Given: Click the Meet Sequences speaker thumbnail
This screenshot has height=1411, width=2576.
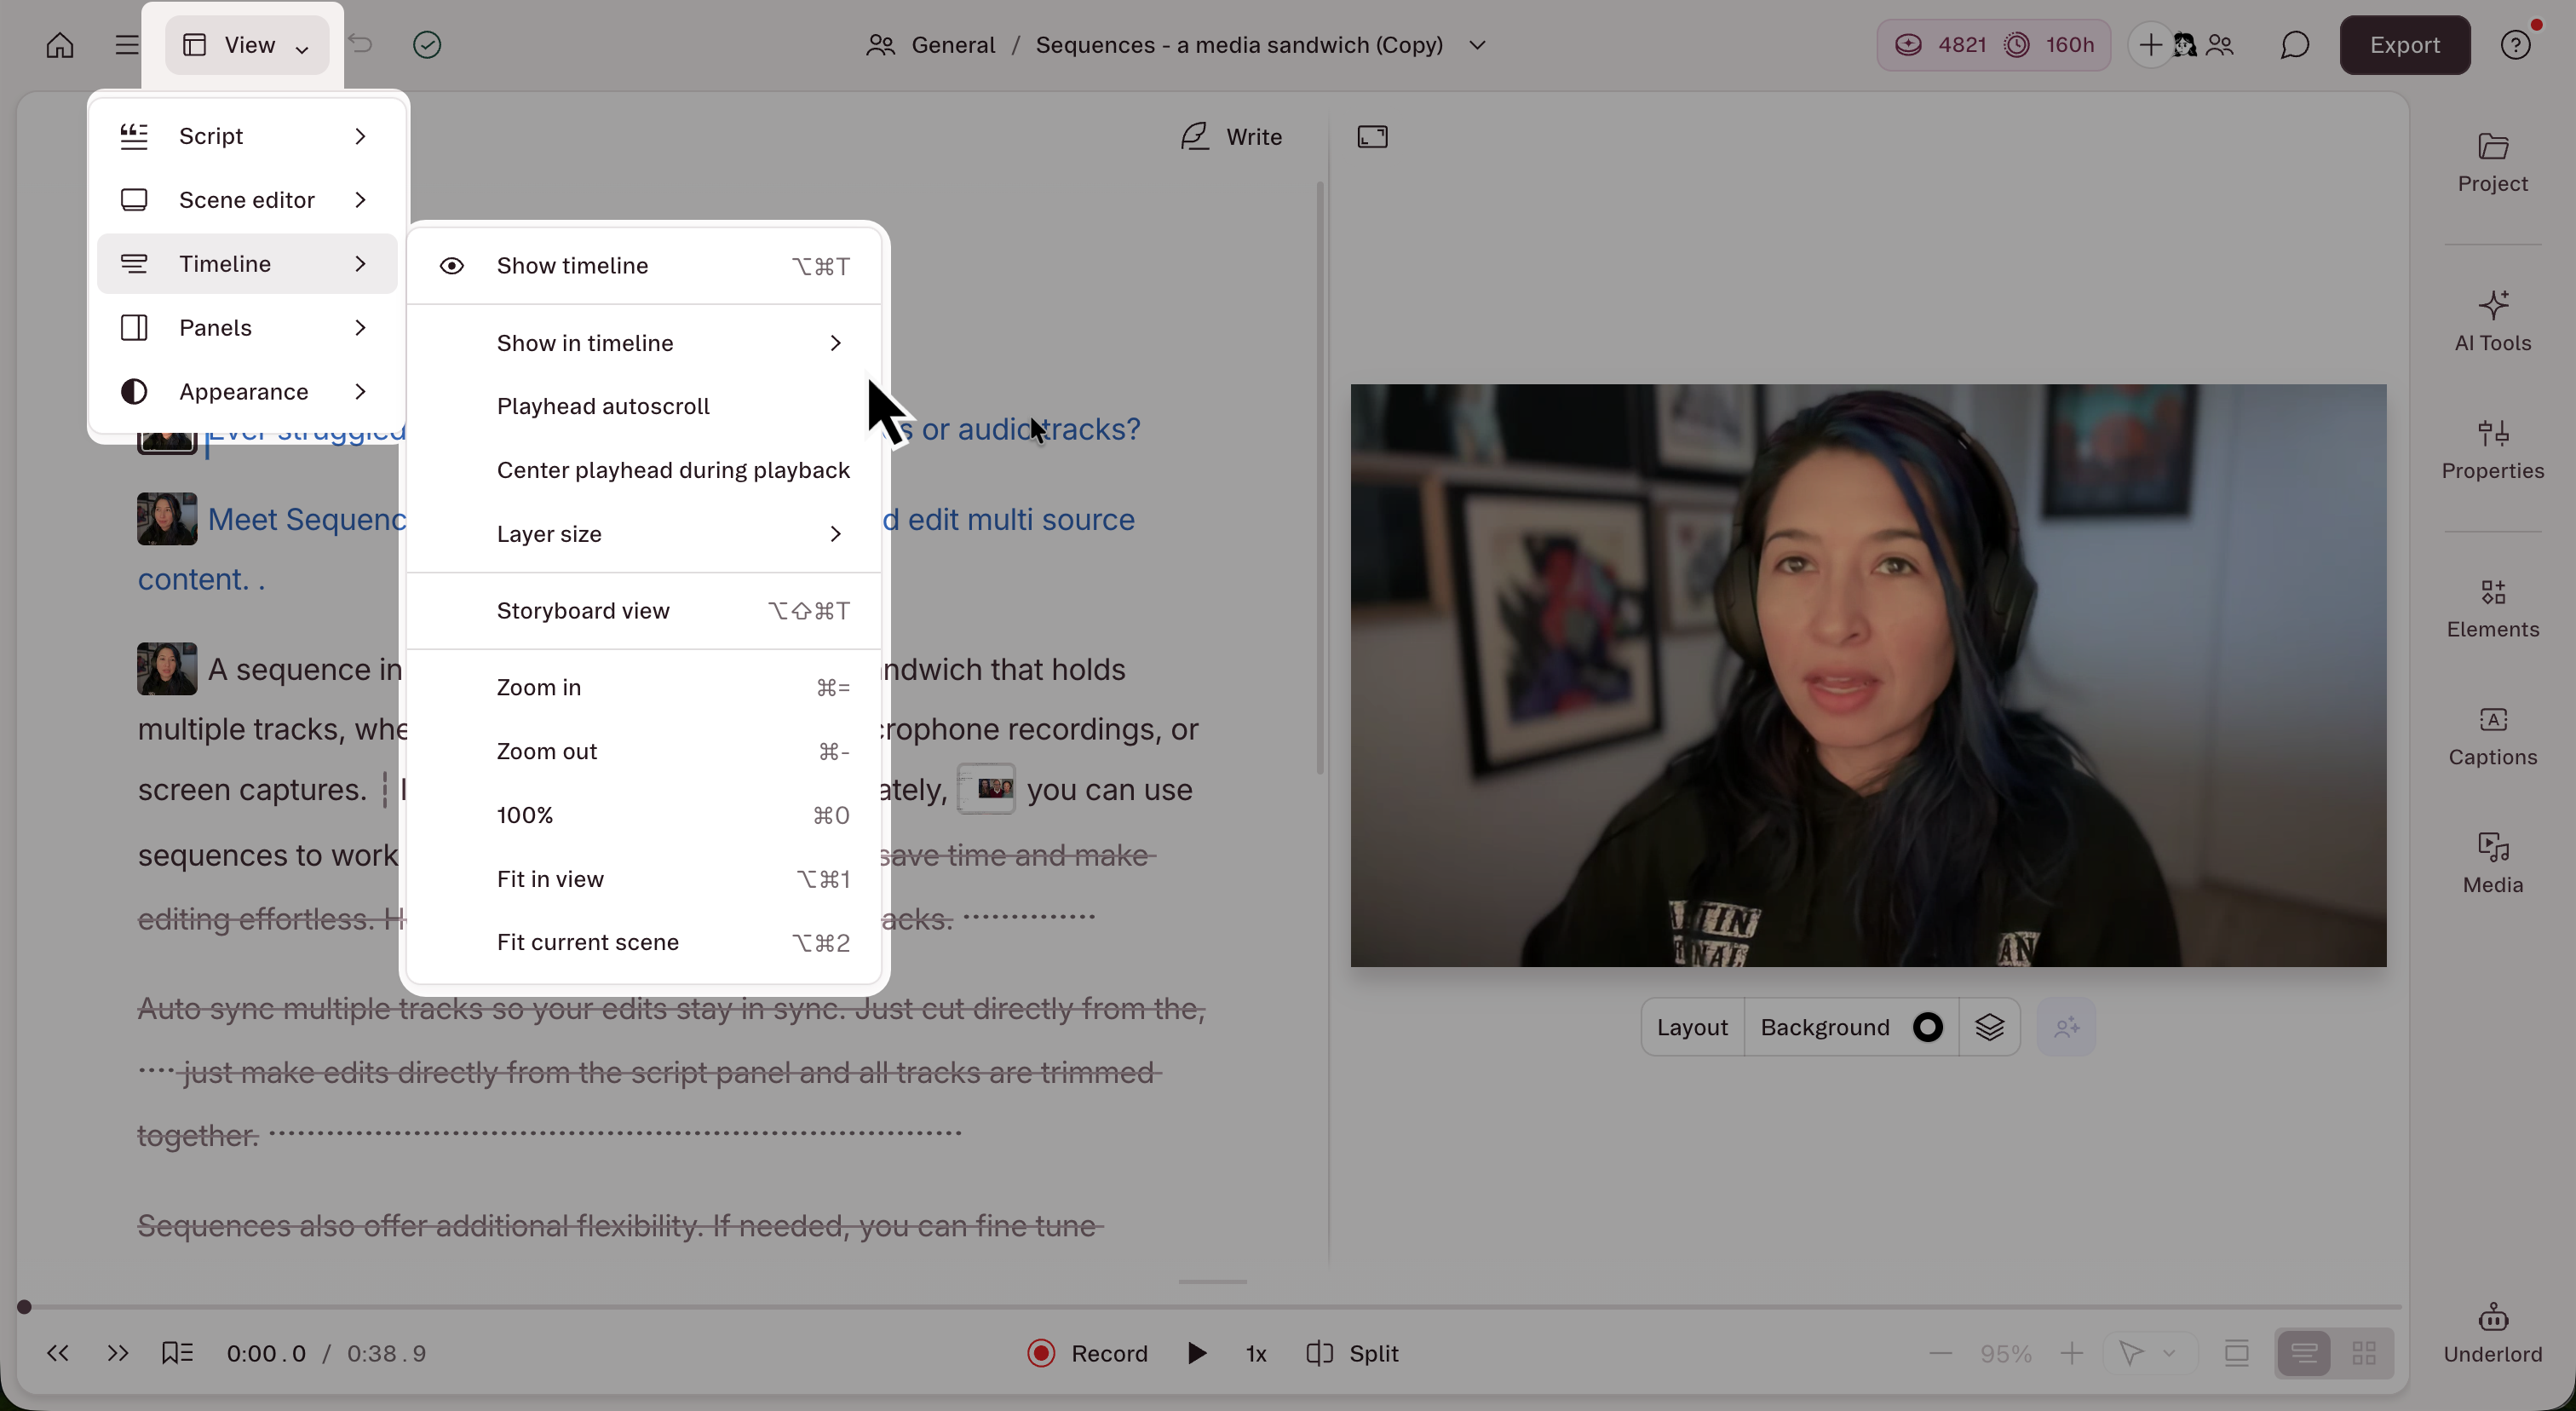Looking at the screenshot, I should [167, 519].
